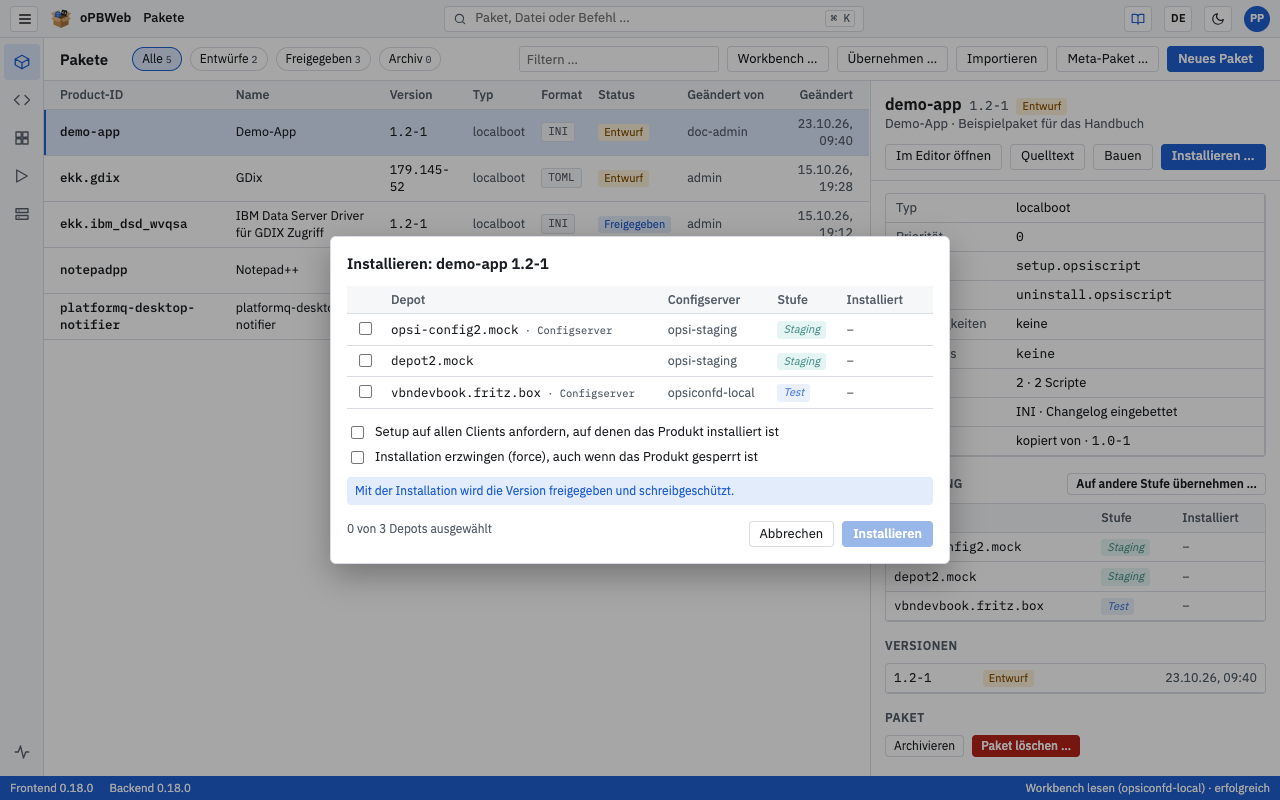Select demo-app in the package list
Screen dimensions: 1280x800
[457, 132]
